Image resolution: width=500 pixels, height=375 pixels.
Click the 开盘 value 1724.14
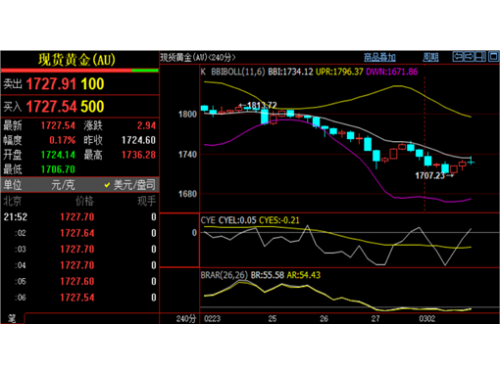point(58,155)
